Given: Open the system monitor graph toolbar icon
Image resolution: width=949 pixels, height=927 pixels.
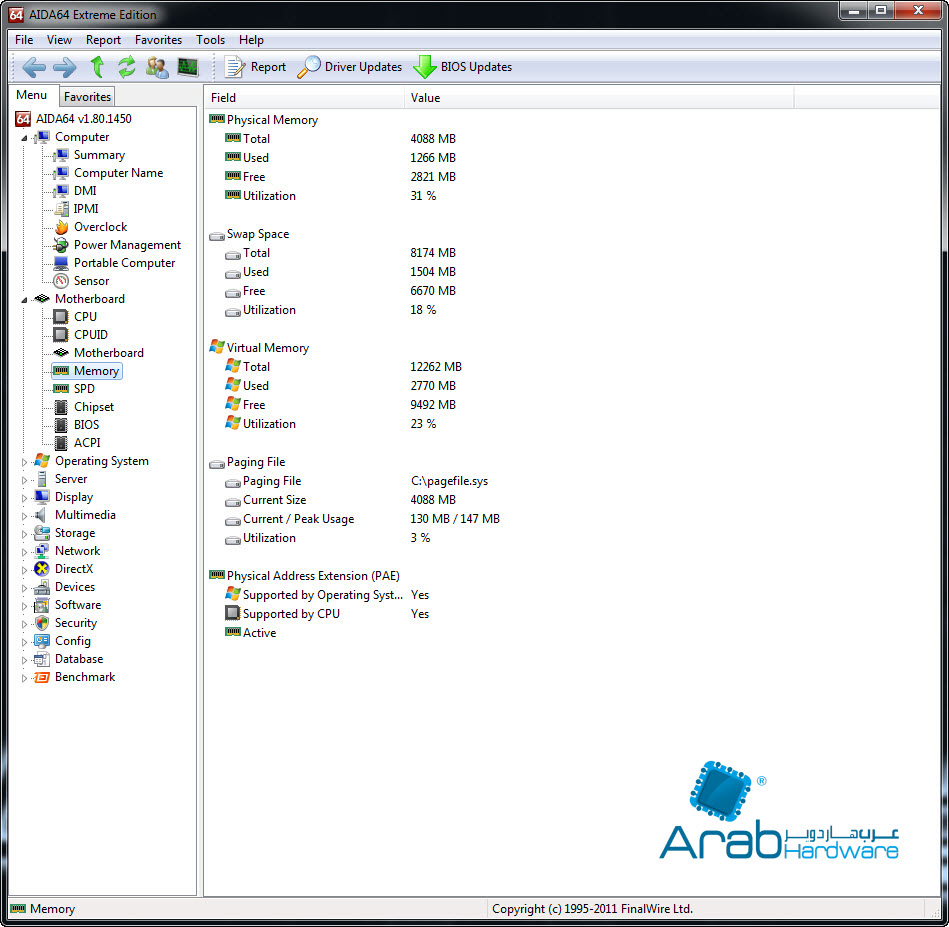Looking at the screenshot, I should [x=188, y=67].
